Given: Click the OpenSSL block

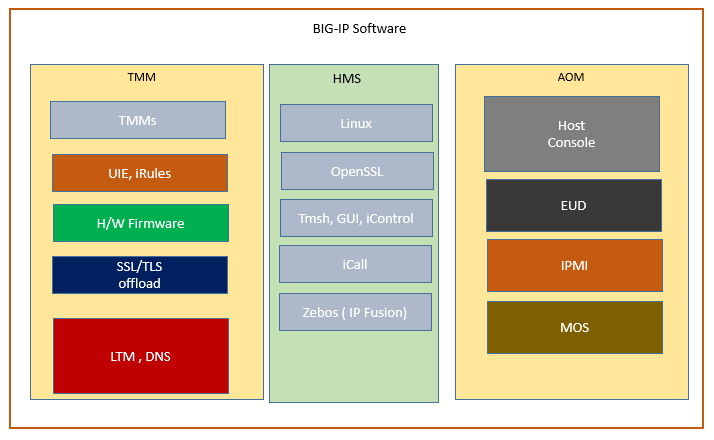Looking at the screenshot, I should click(357, 171).
